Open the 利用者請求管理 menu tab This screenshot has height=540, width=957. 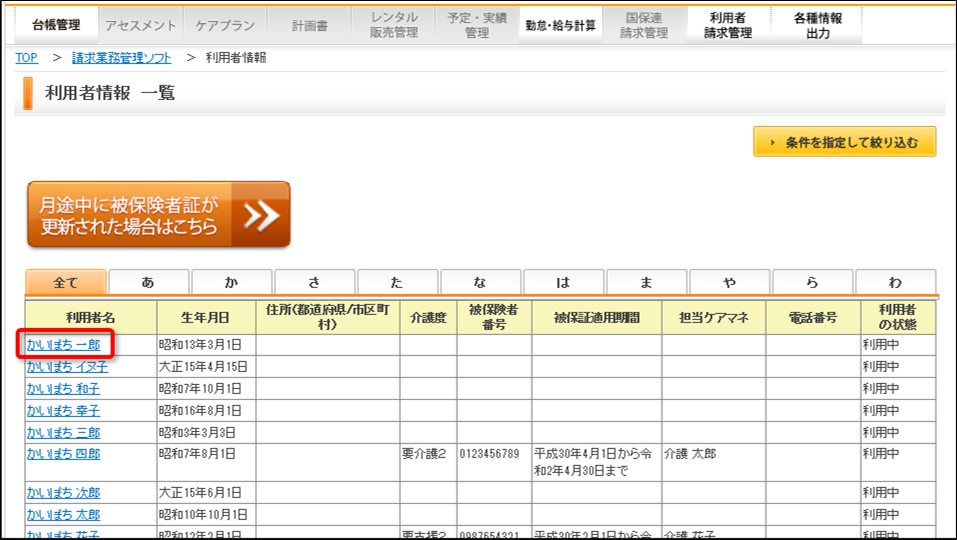(728, 26)
